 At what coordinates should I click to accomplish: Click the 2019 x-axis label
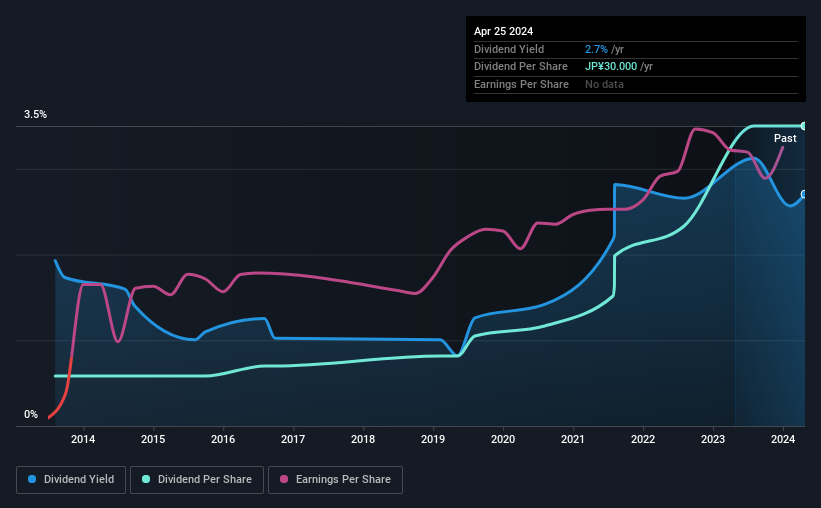coord(433,439)
